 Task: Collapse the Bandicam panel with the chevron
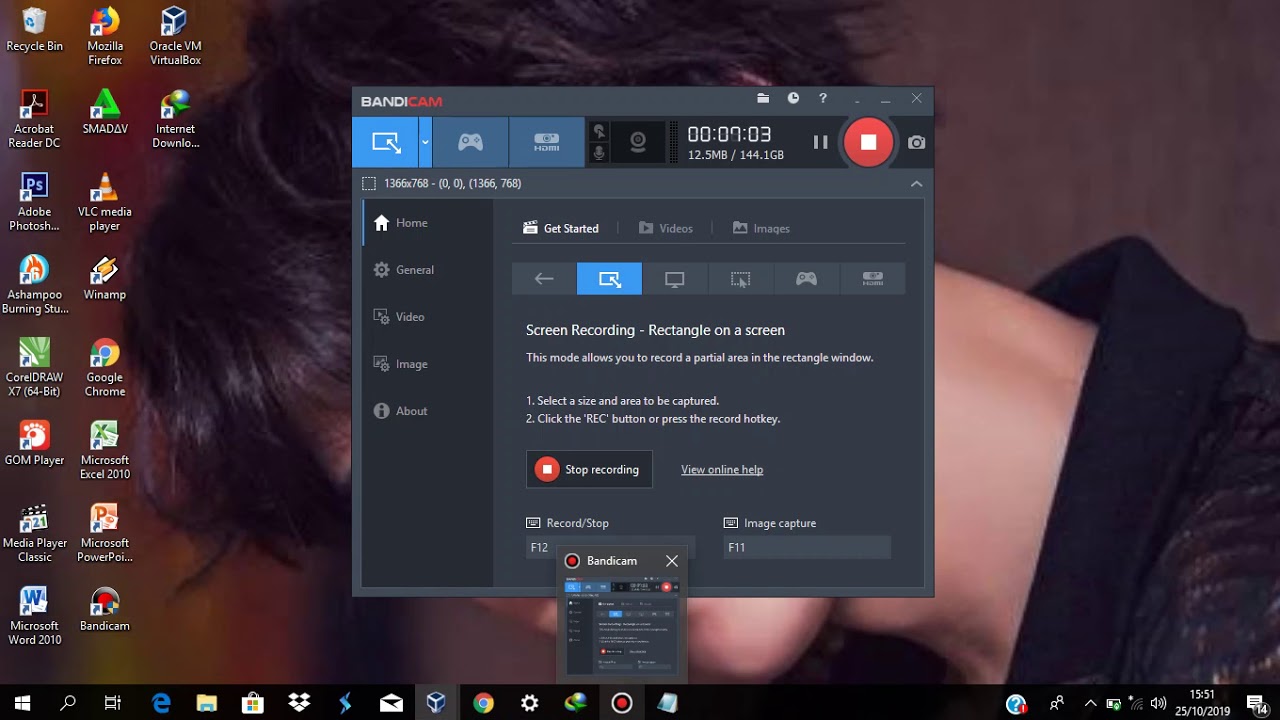pos(916,184)
